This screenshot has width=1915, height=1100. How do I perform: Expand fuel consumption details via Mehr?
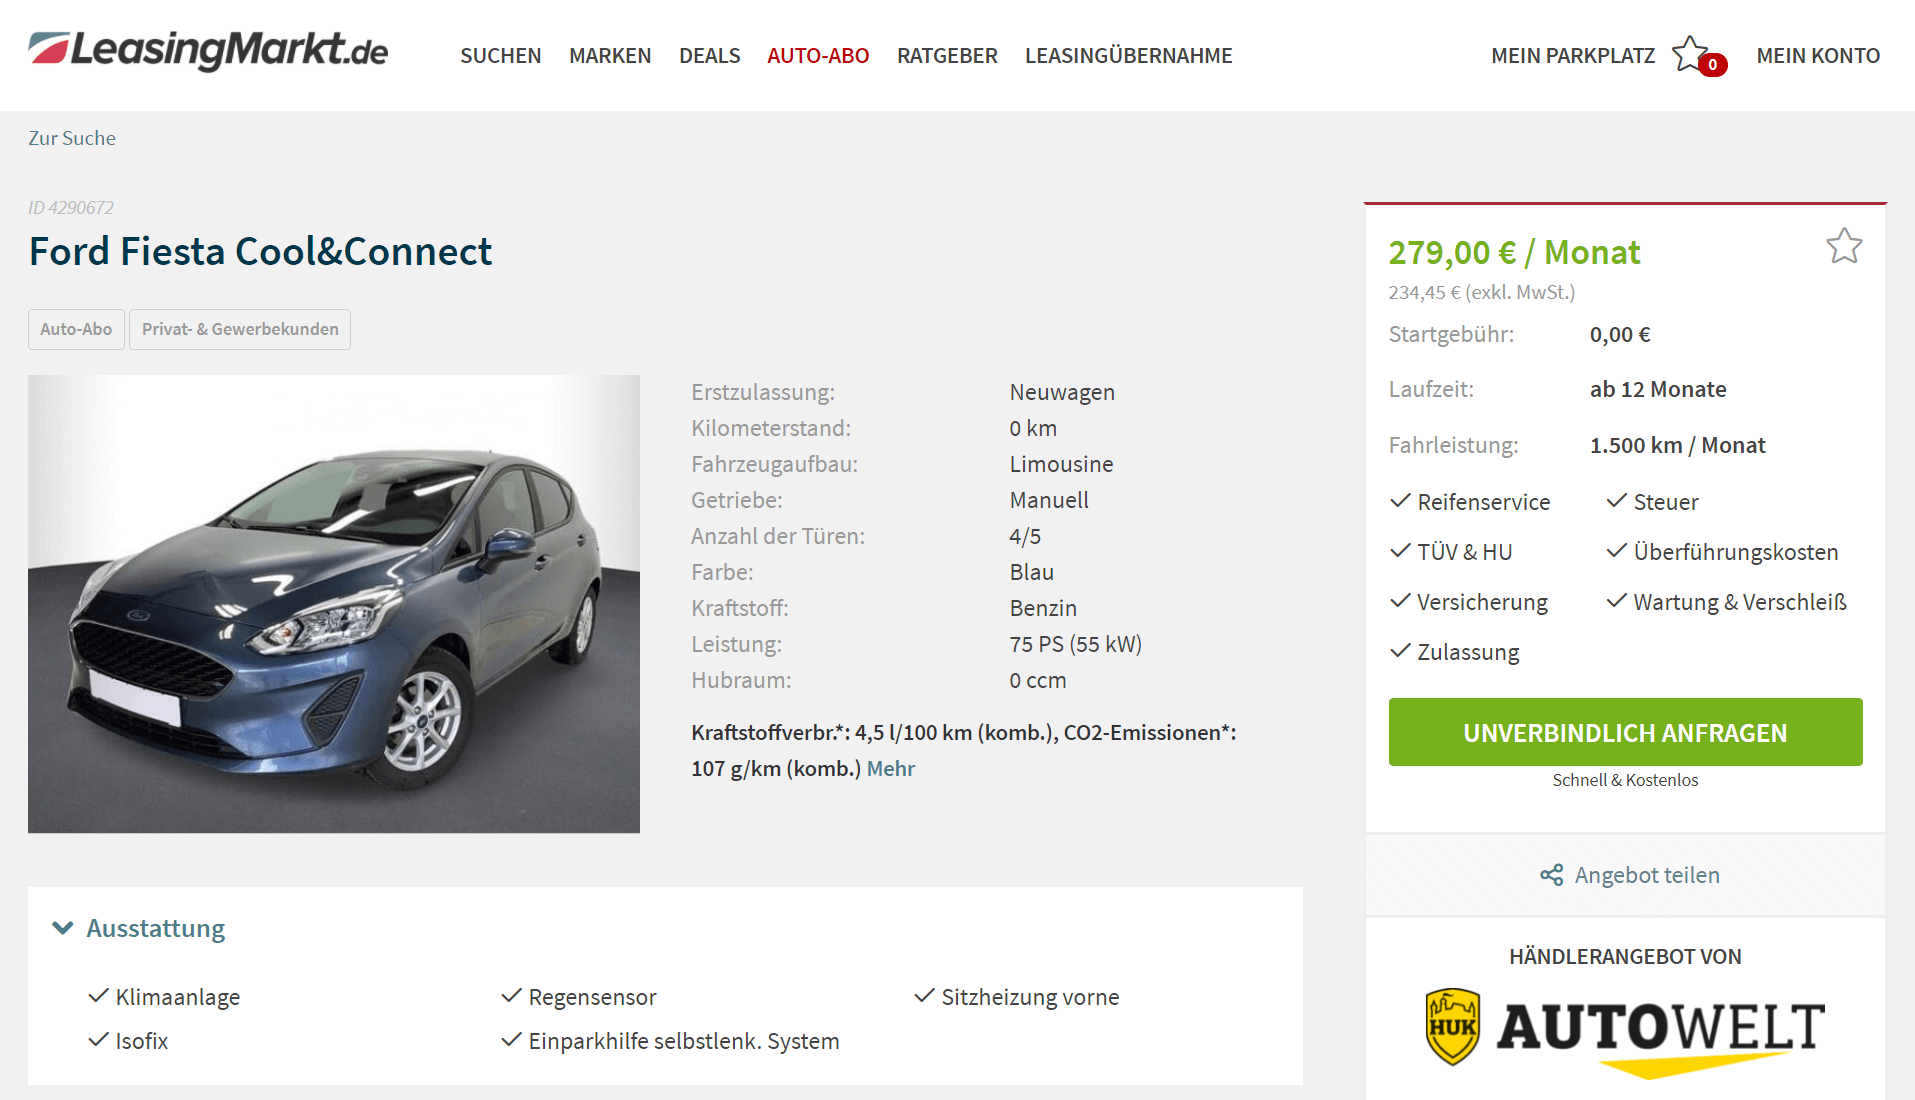tap(890, 768)
